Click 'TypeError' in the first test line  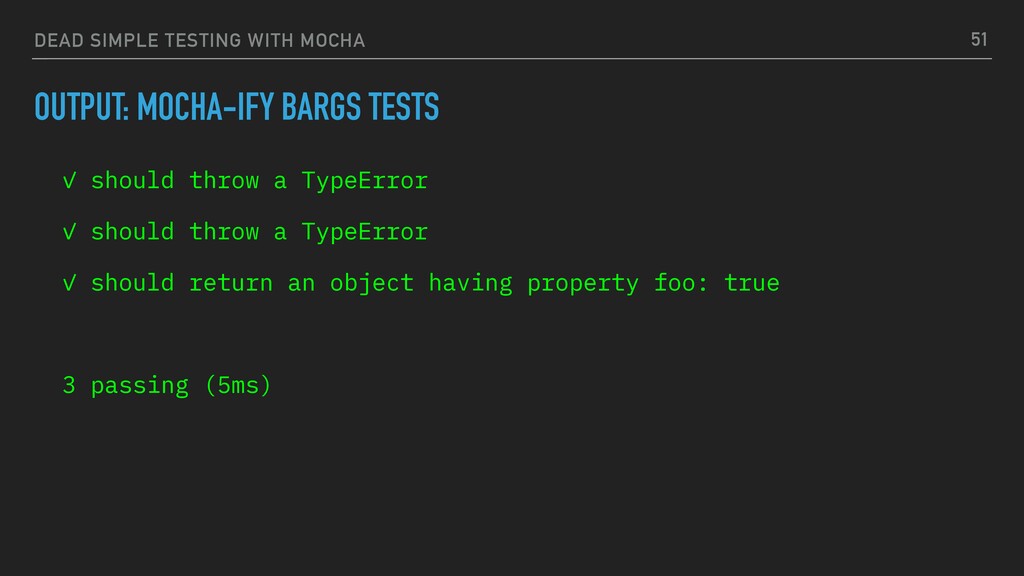pos(364,181)
